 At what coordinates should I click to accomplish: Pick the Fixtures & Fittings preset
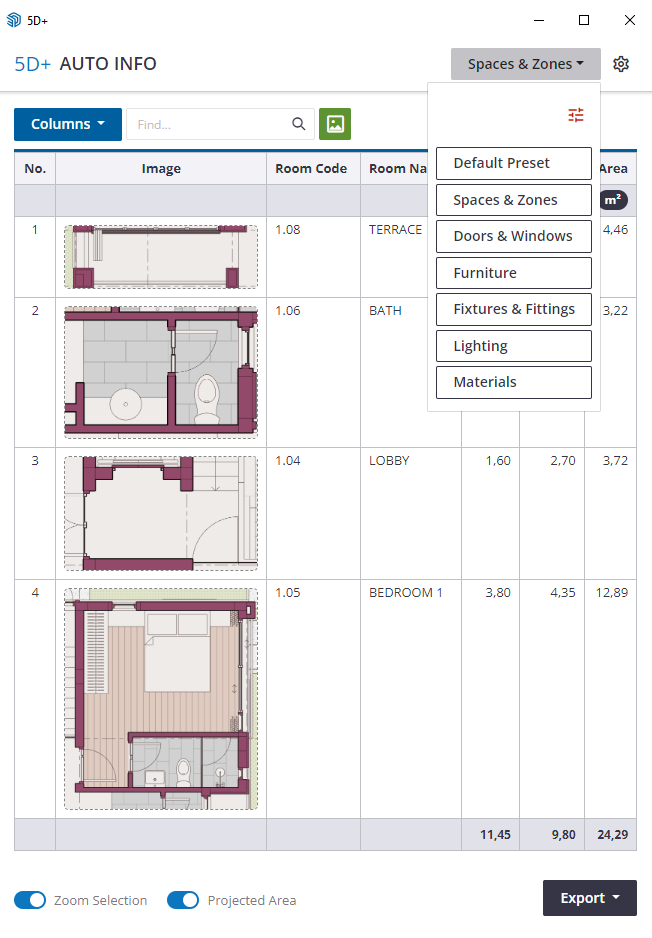(x=514, y=309)
